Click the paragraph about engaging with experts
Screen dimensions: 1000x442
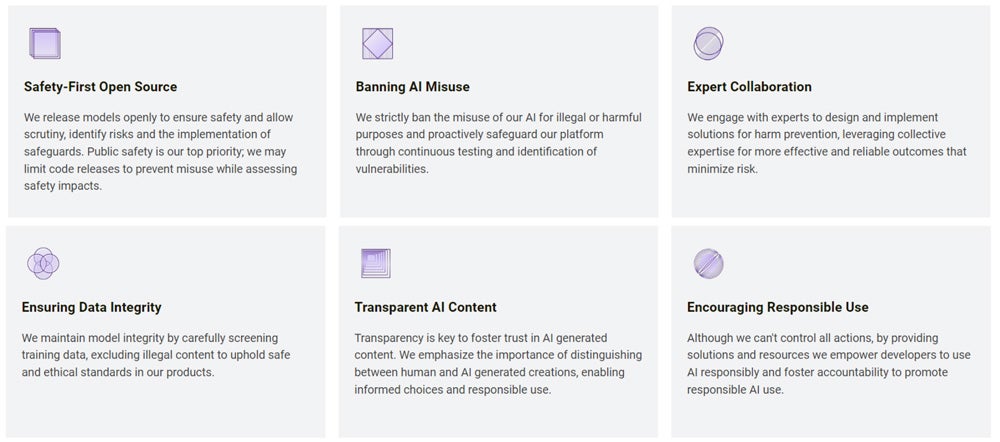click(827, 143)
